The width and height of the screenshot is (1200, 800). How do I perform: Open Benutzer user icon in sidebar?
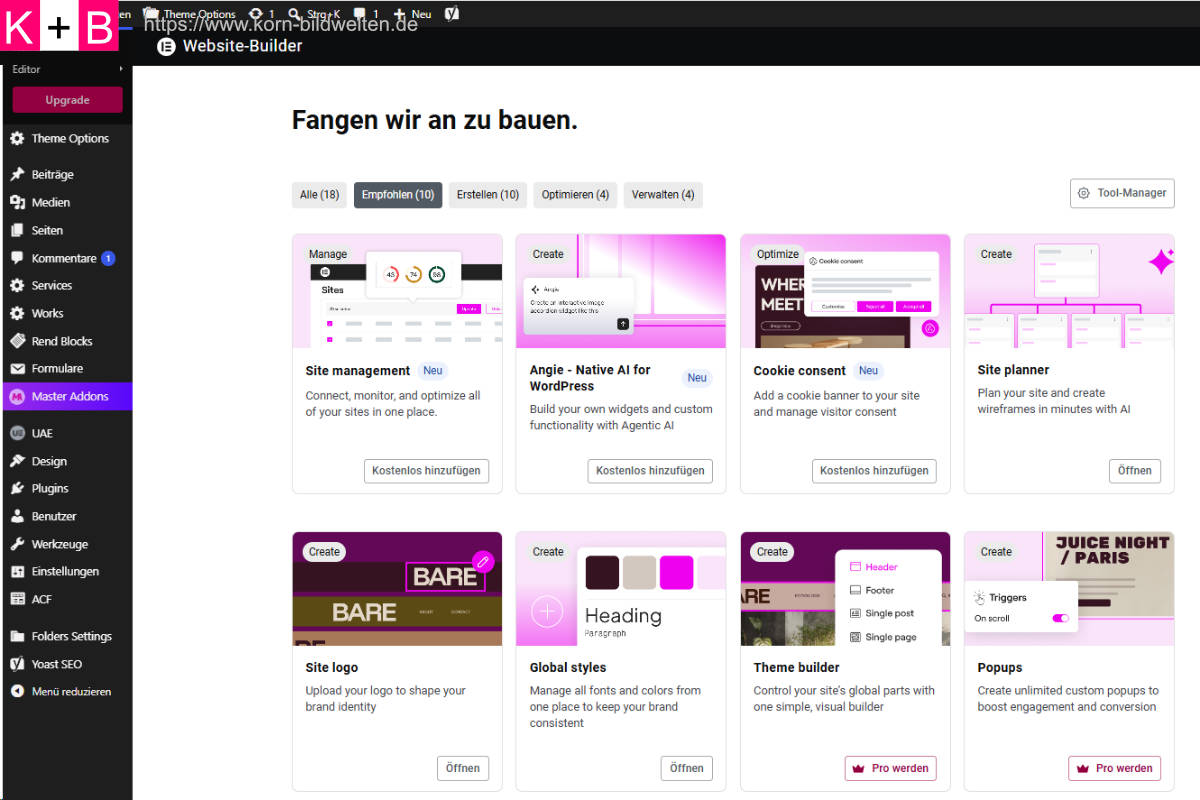pyautogui.click(x=17, y=516)
